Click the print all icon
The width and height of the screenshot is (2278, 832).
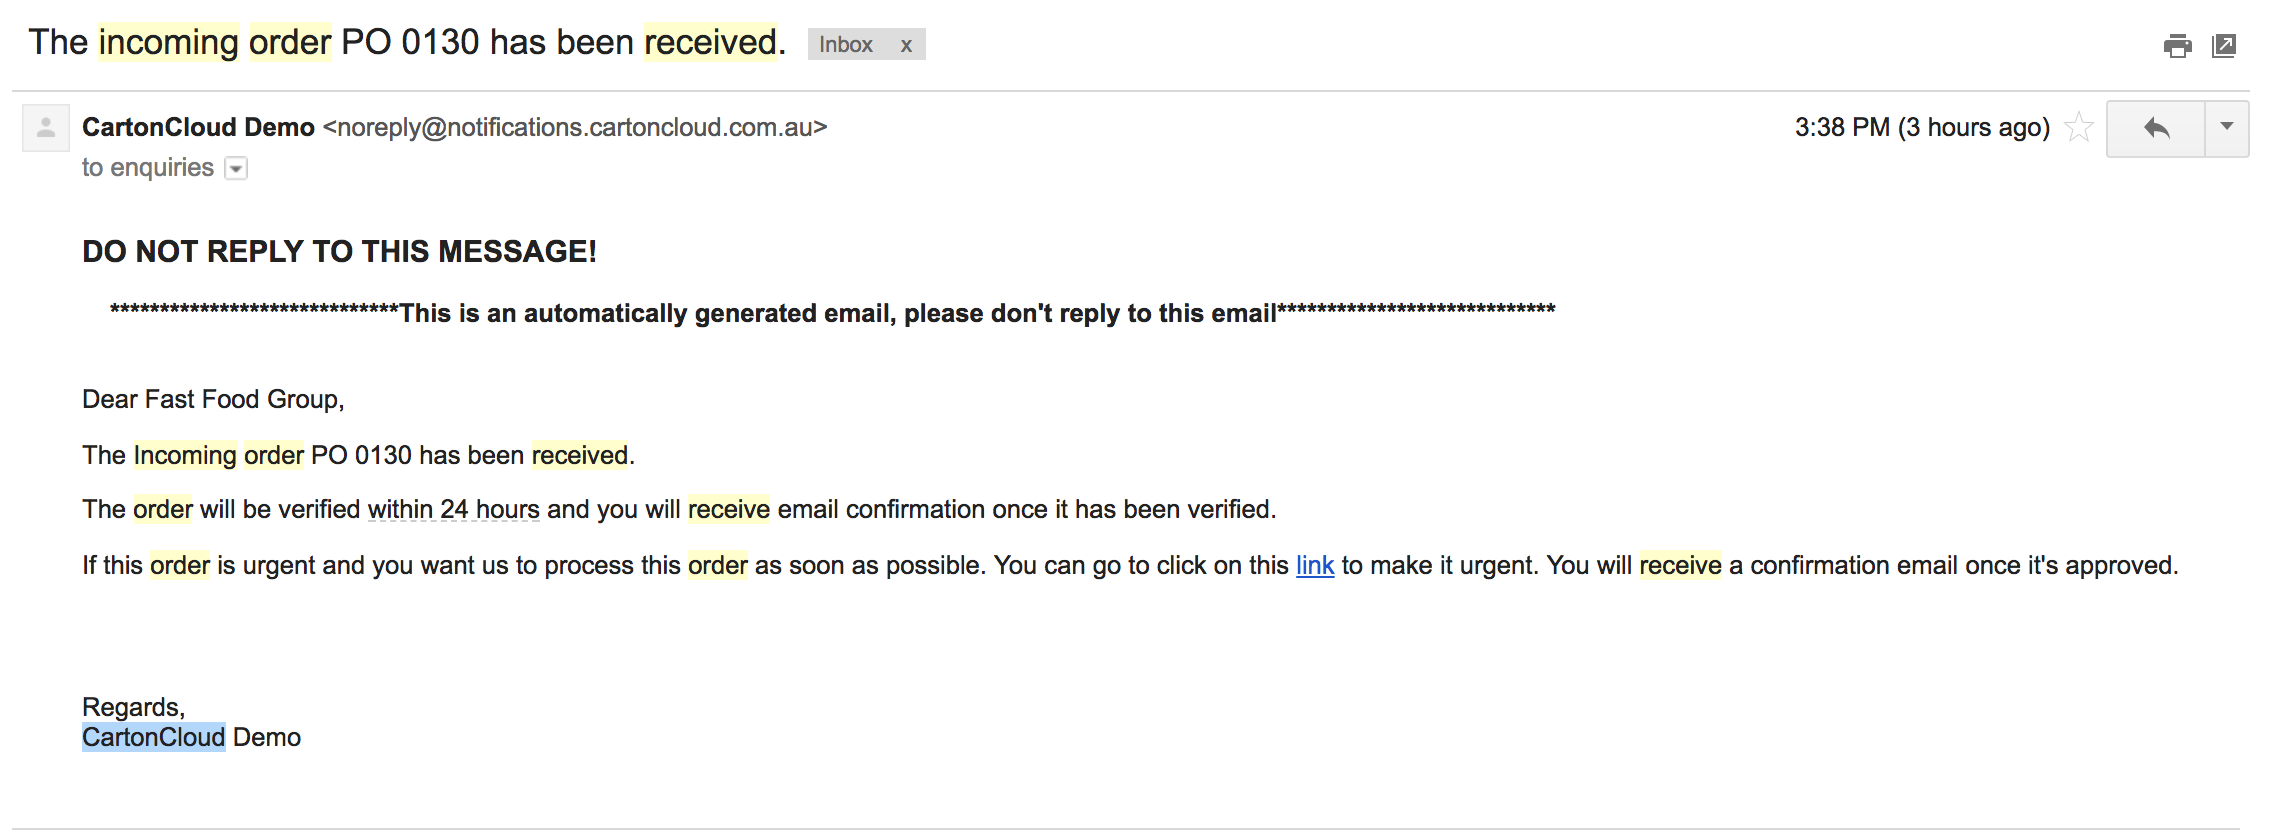point(2177,46)
